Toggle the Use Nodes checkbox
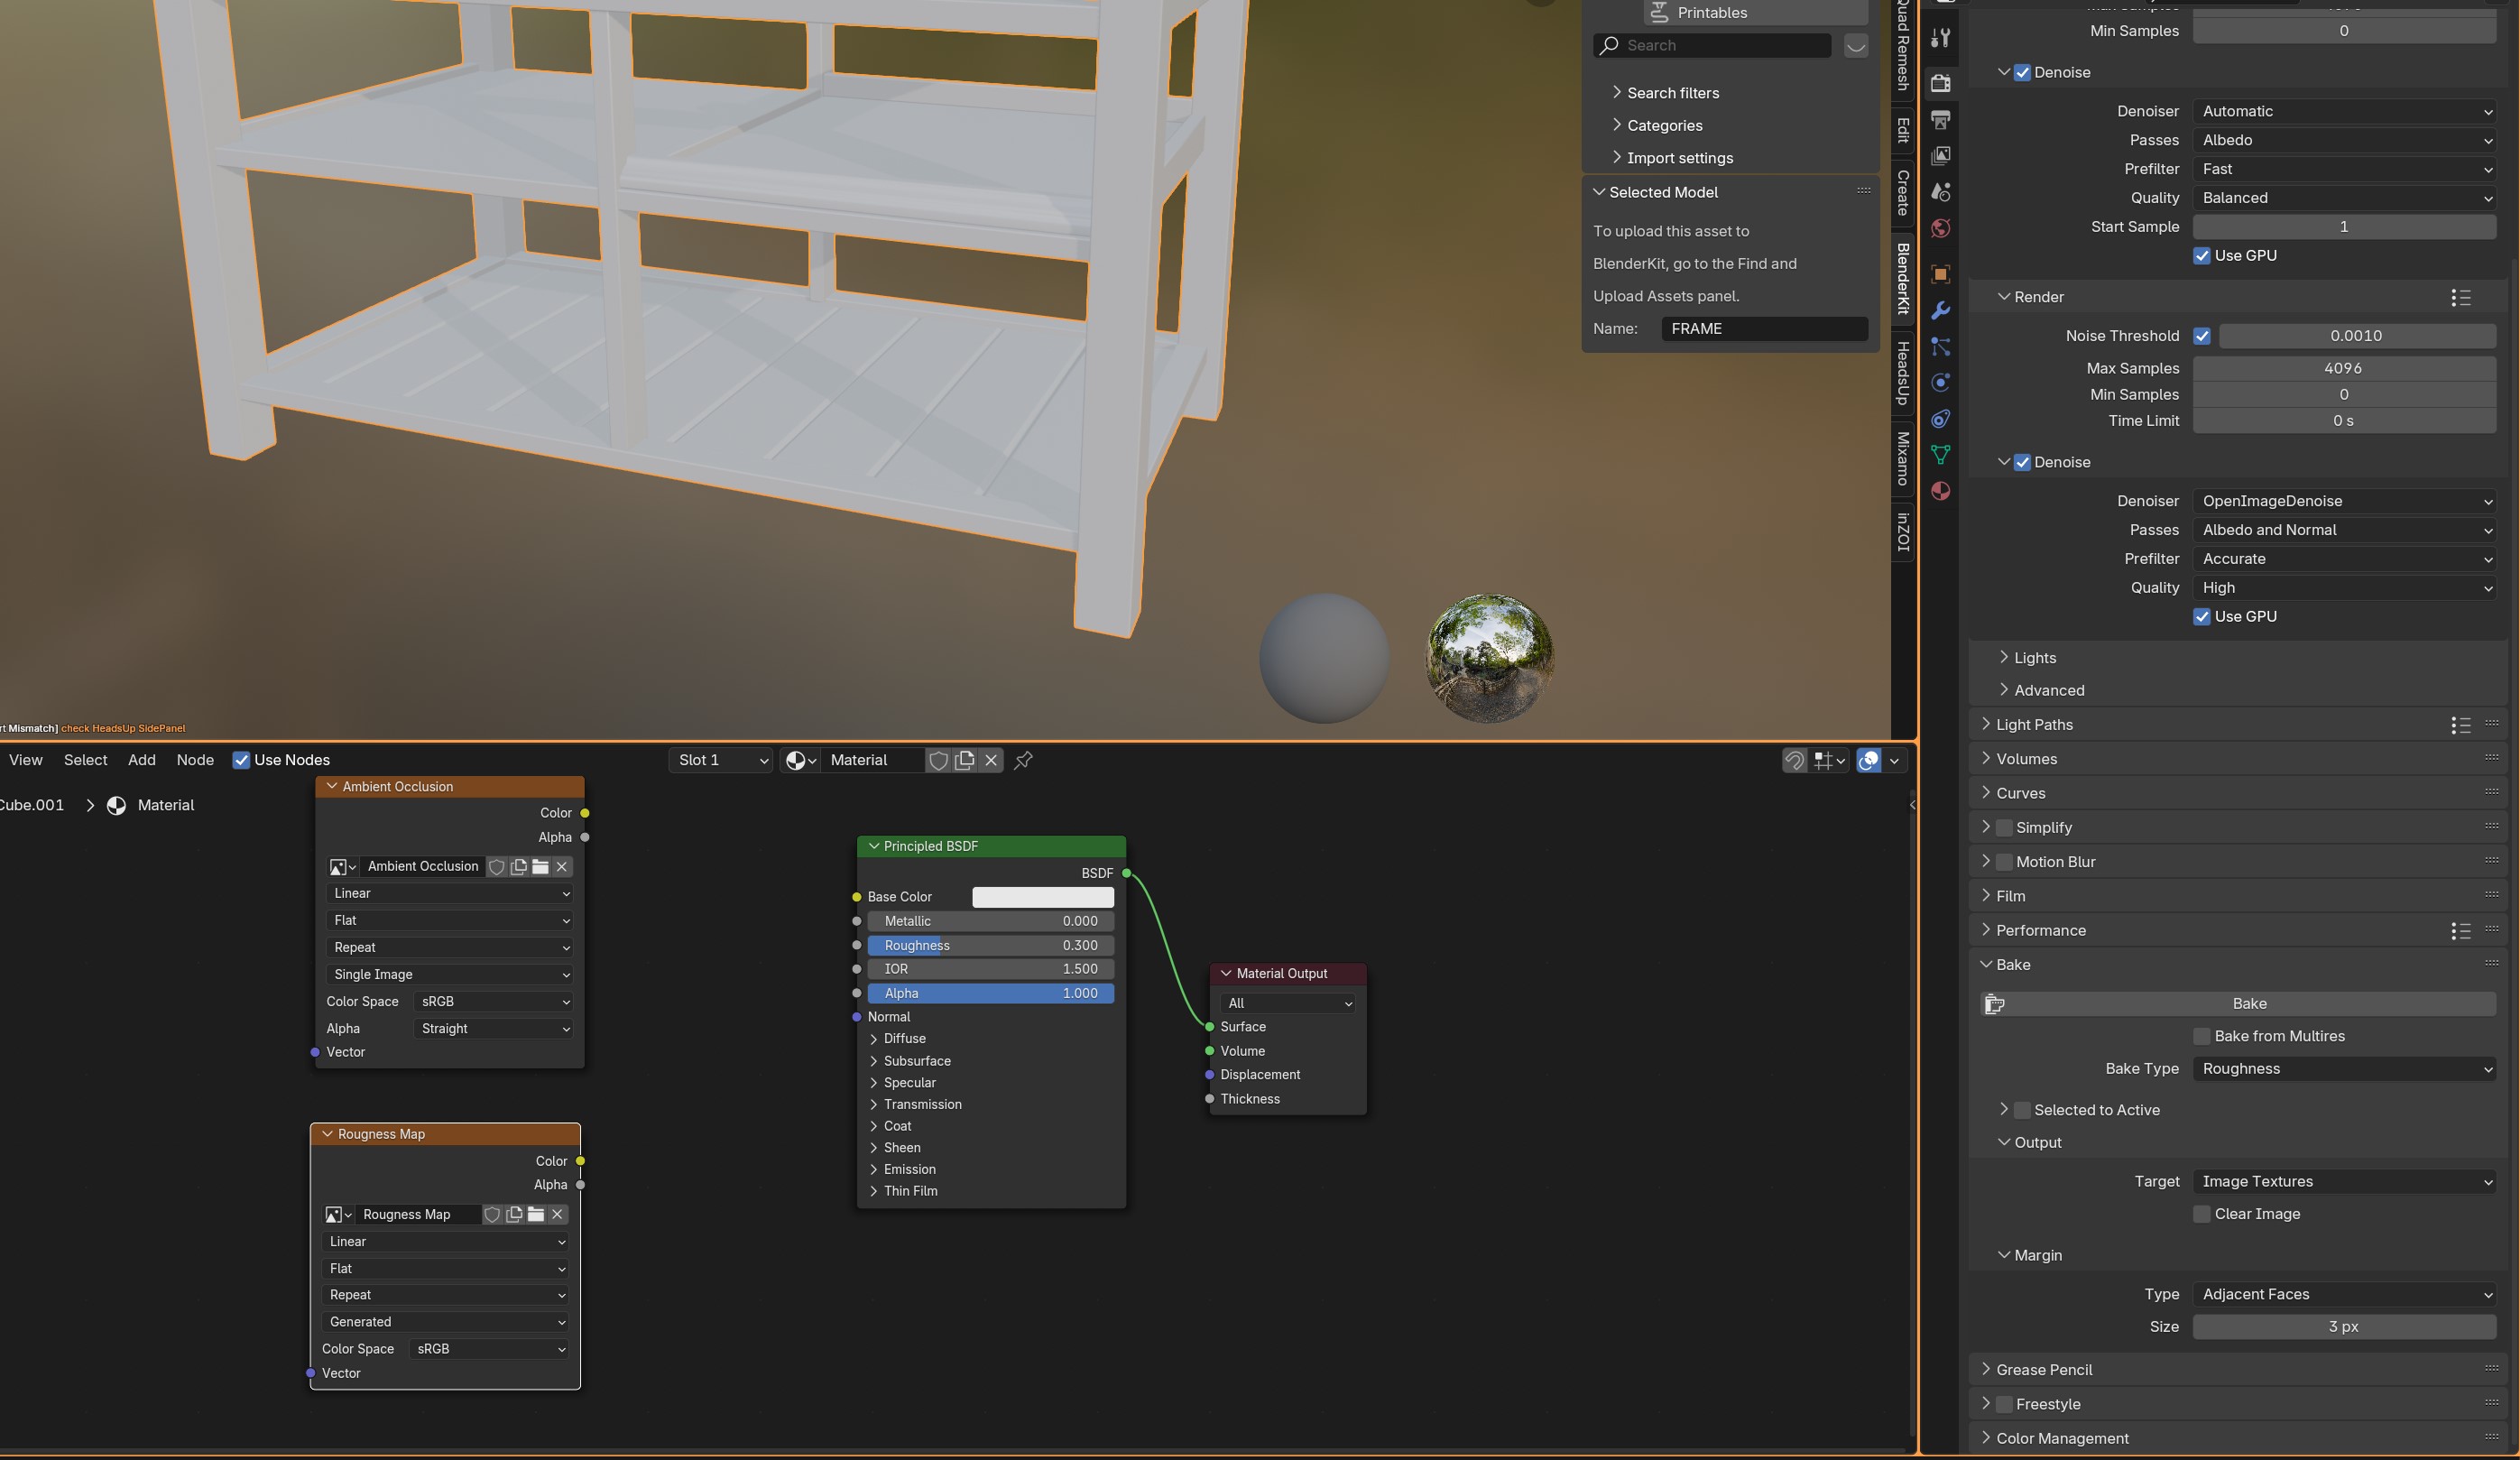 click(241, 760)
